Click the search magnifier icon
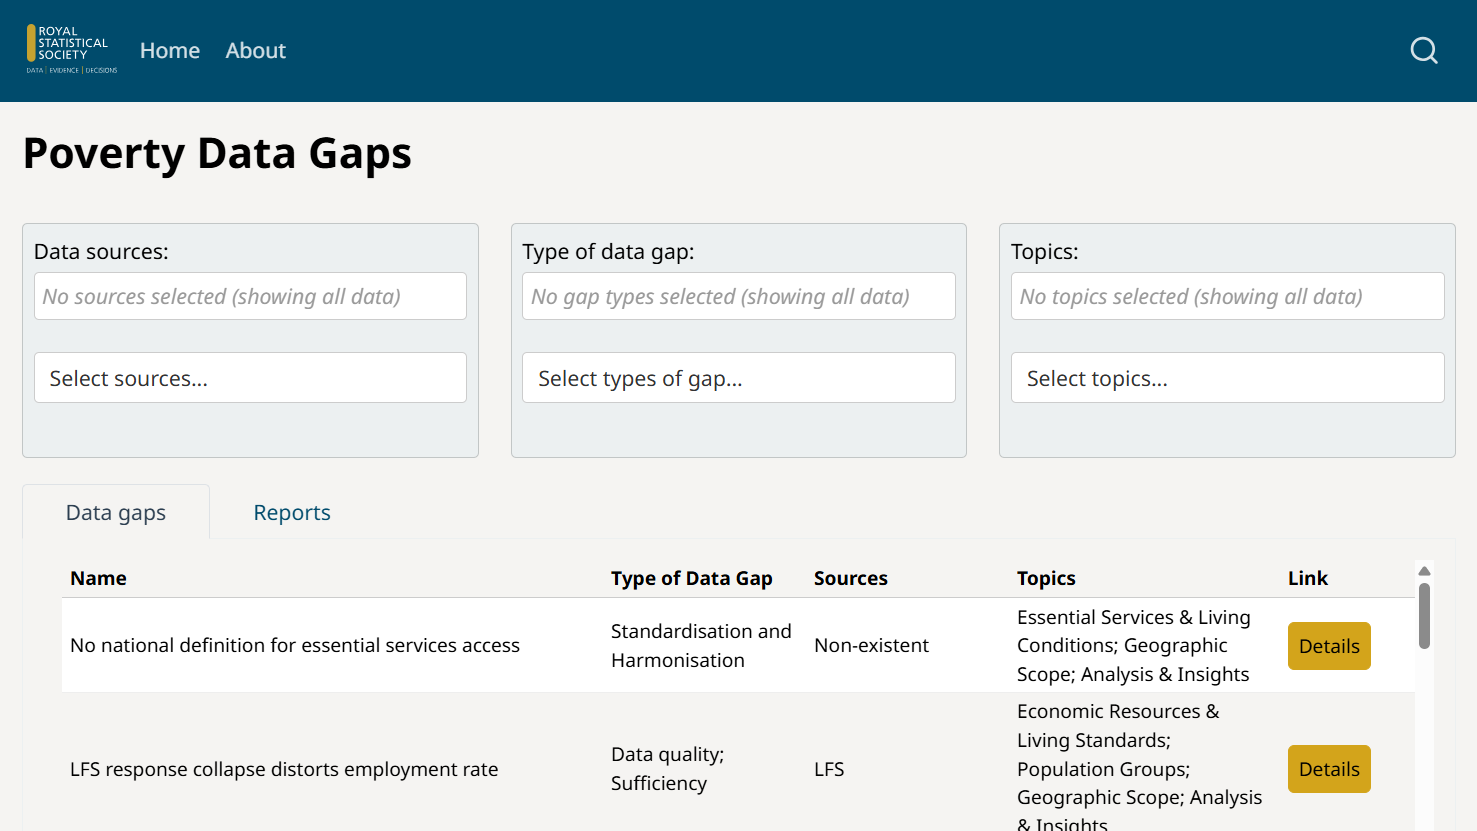This screenshot has height=831, width=1477. (x=1424, y=50)
